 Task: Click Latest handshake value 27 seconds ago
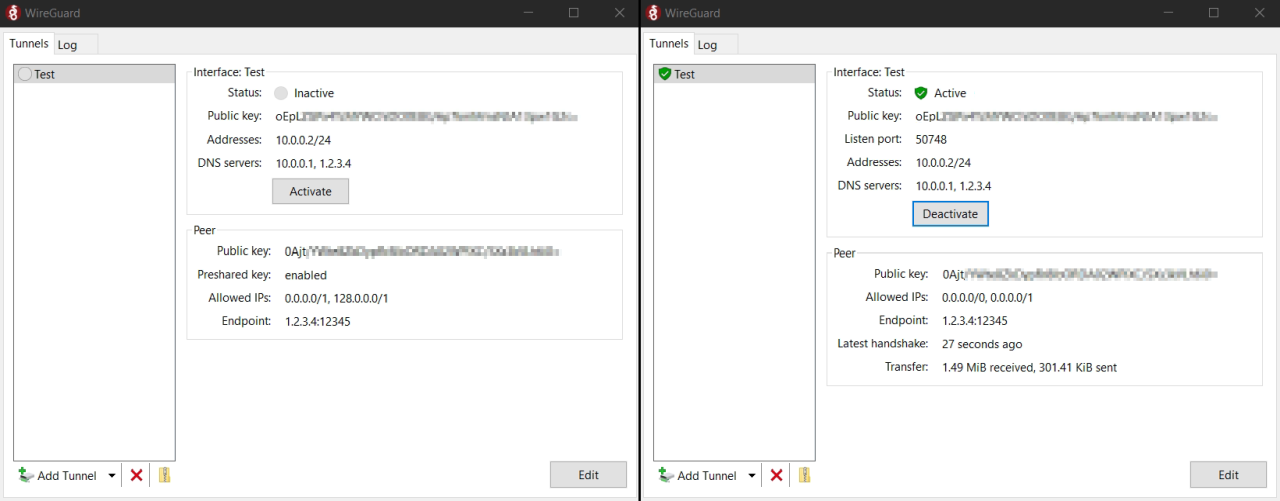point(982,344)
